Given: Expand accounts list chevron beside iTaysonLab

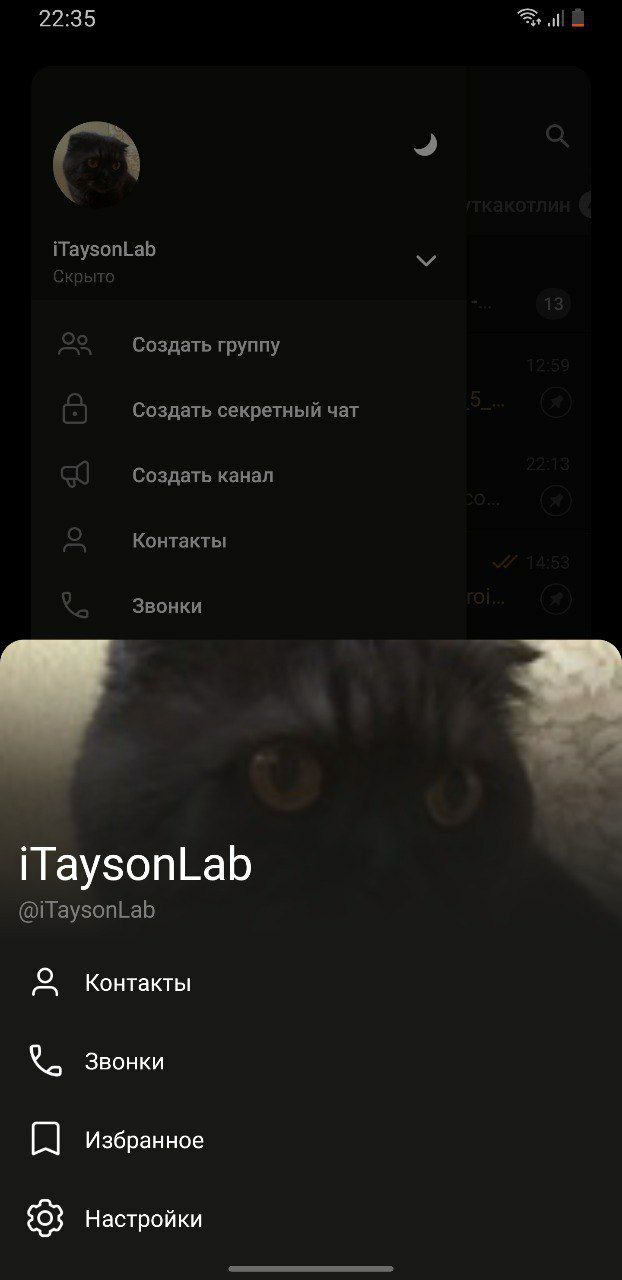Looking at the screenshot, I should (x=426, y=261).
